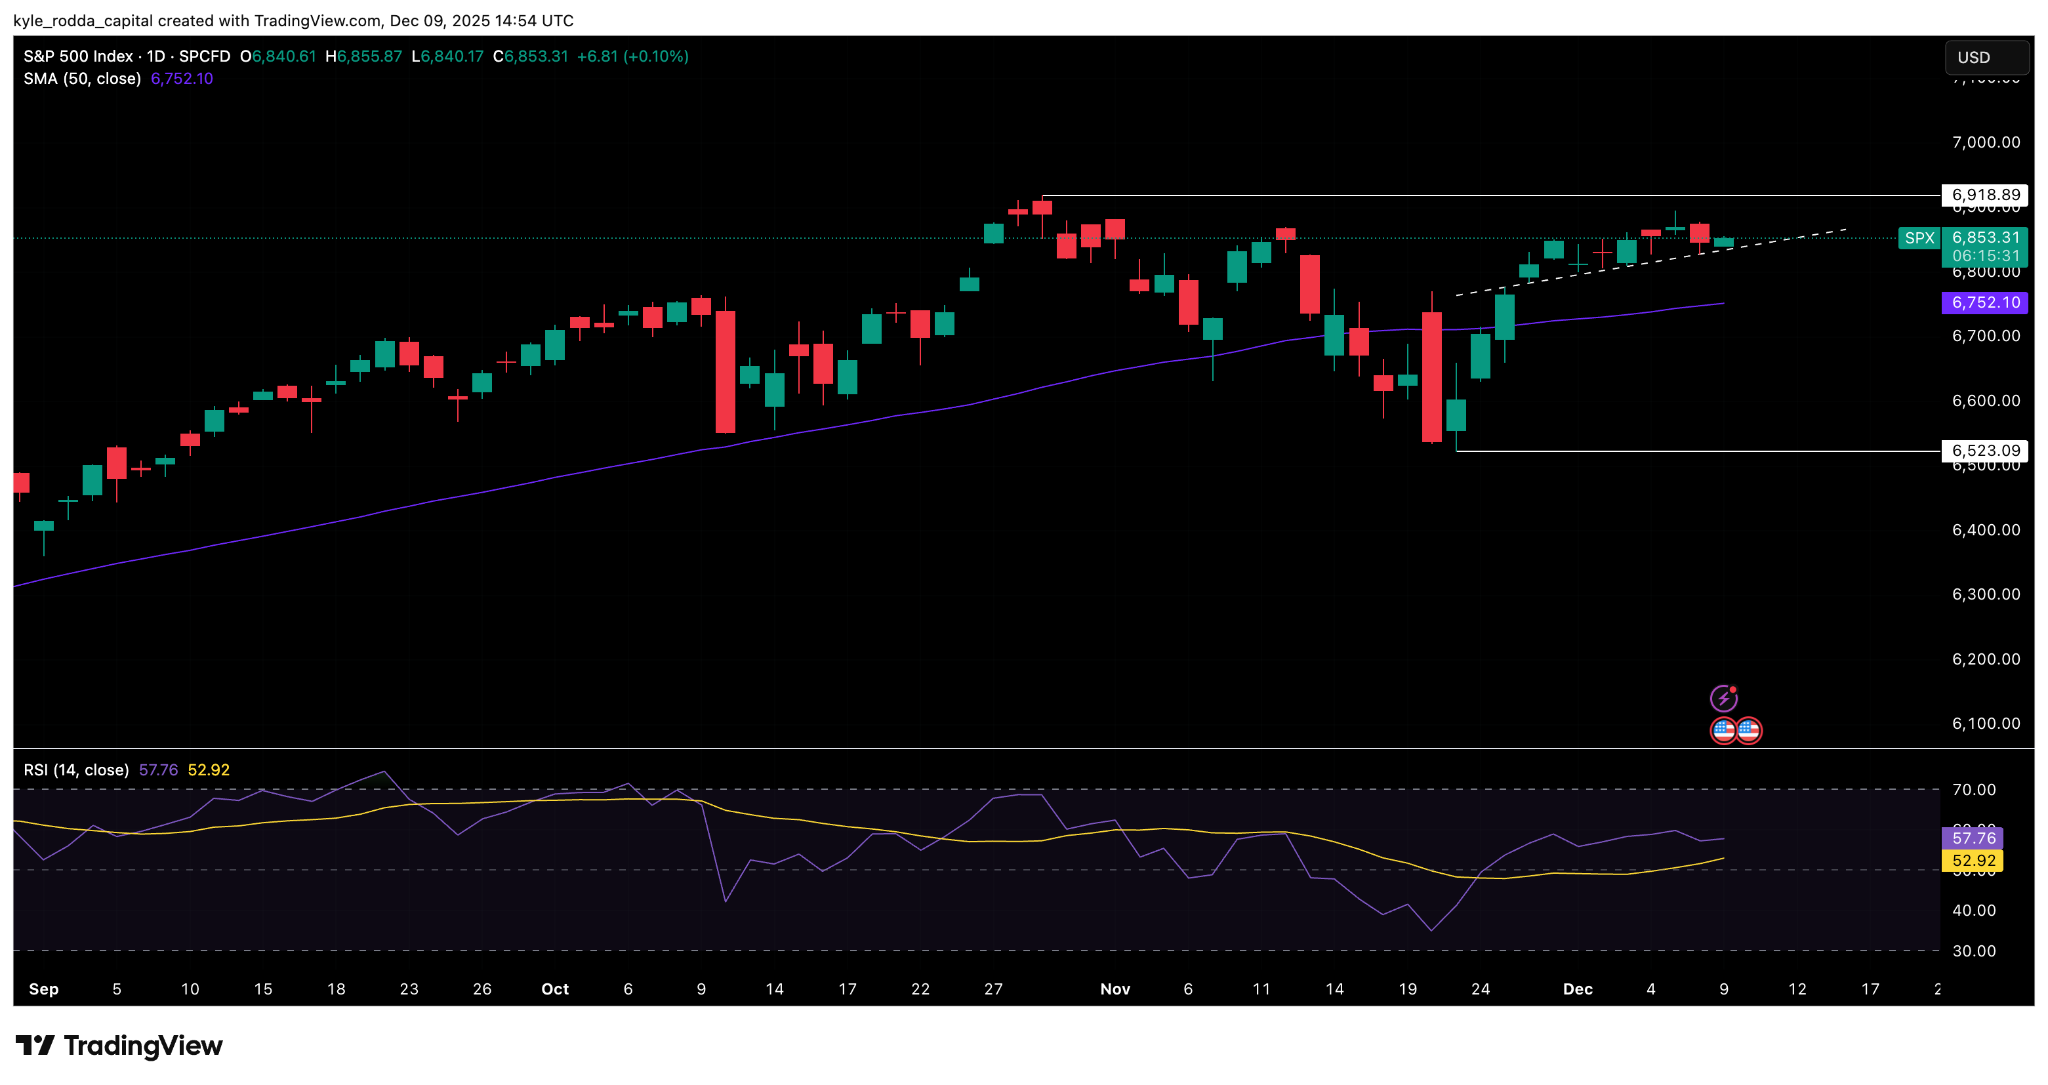2048x1085 pixels.
Task: Click the green 6,853.31 current price label
Action: click(x=1985, y=238)
